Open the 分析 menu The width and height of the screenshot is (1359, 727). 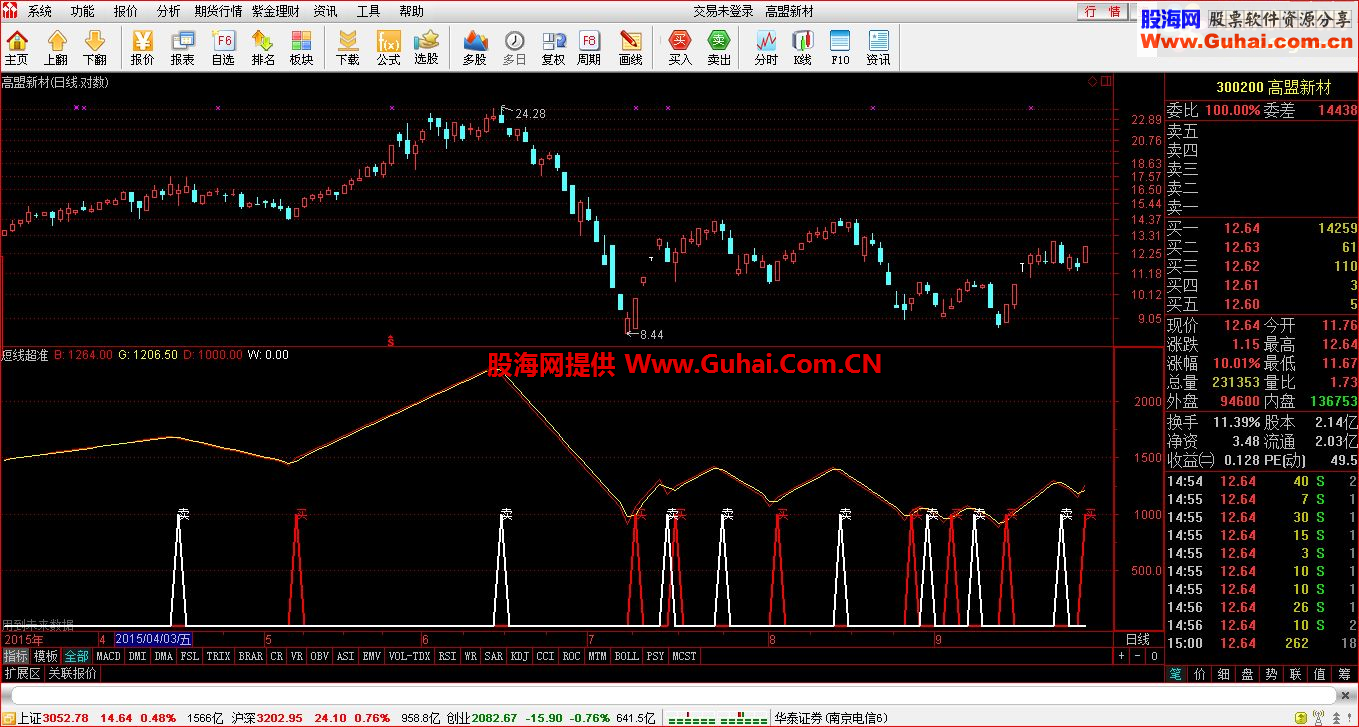pyautogui.click(x=169, y=11)
